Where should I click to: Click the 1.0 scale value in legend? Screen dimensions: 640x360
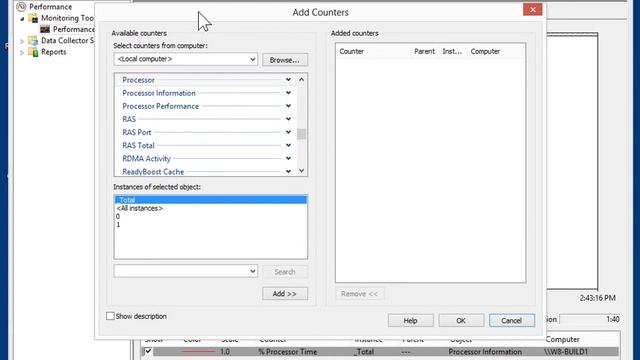225,351
